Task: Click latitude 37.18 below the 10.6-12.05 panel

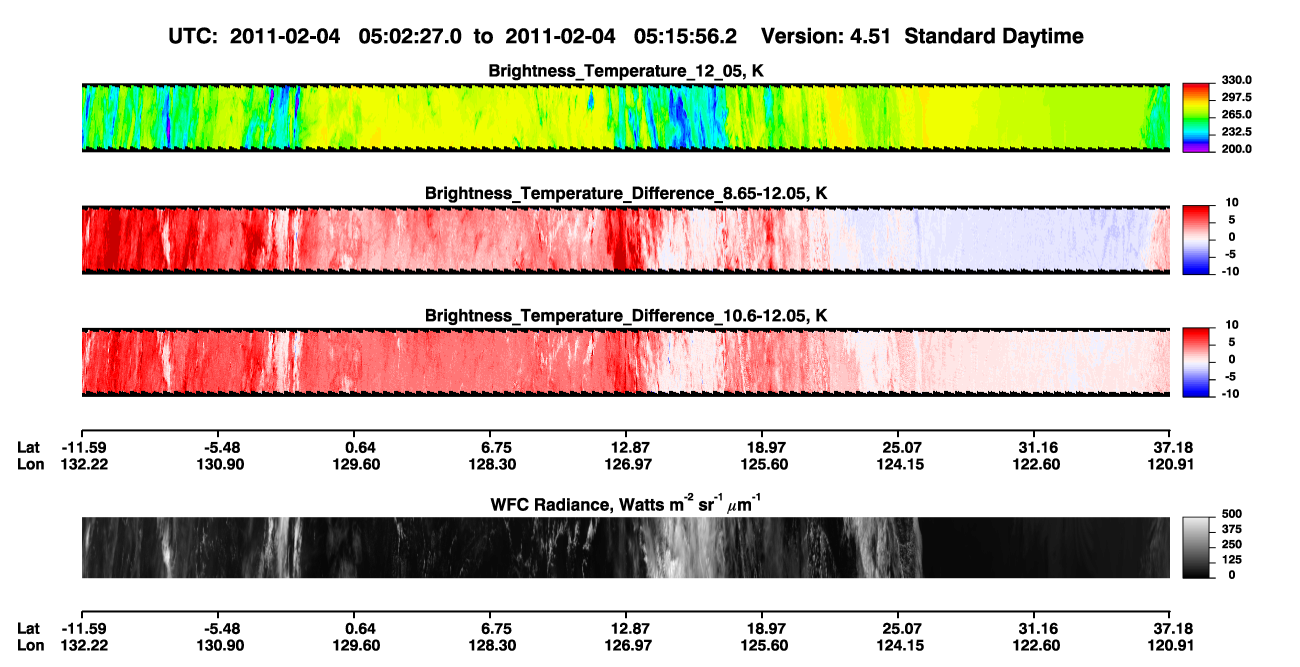Action: (x=1170, y=446)
